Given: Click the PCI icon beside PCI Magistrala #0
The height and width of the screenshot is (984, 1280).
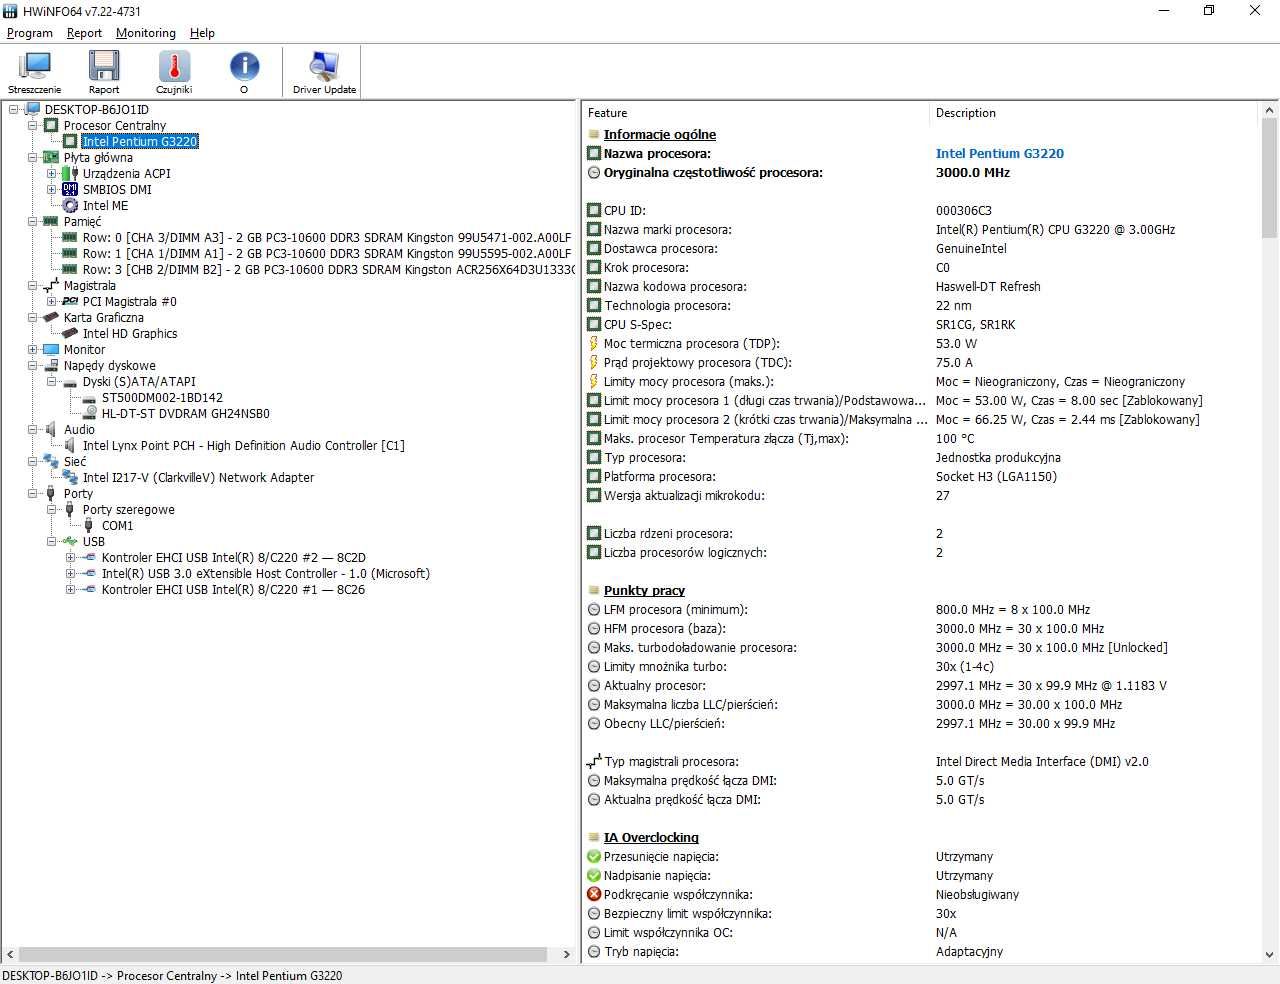Looking at the screenshot, I should tap(70, 301).
